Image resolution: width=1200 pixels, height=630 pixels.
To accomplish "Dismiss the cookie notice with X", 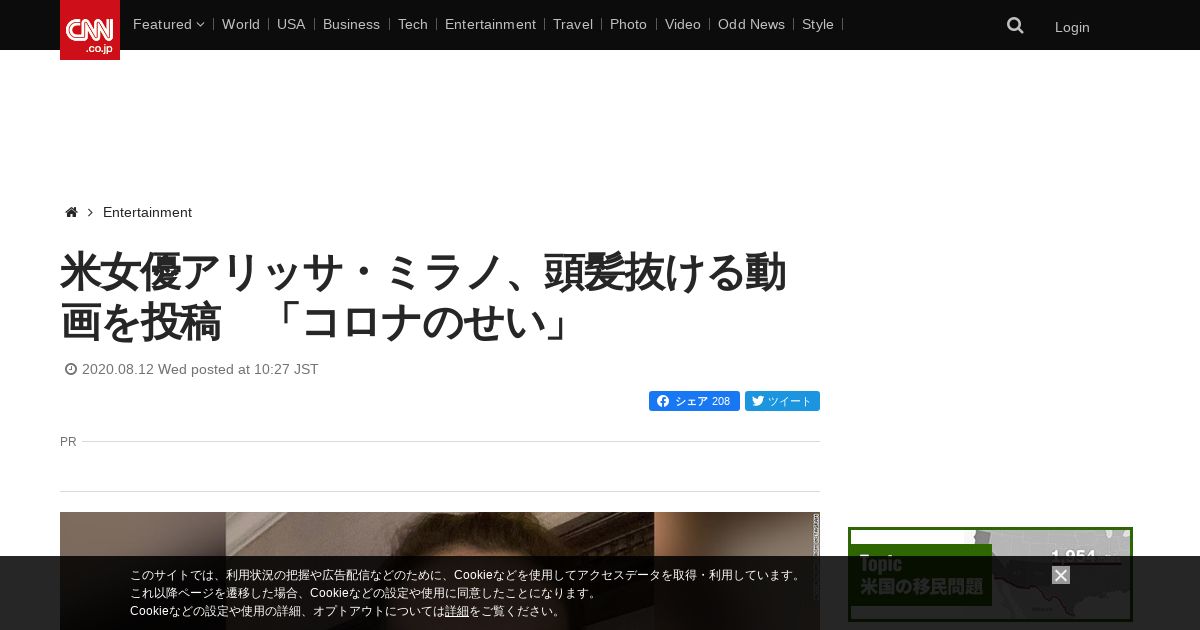I will (x=1061, y=575).
